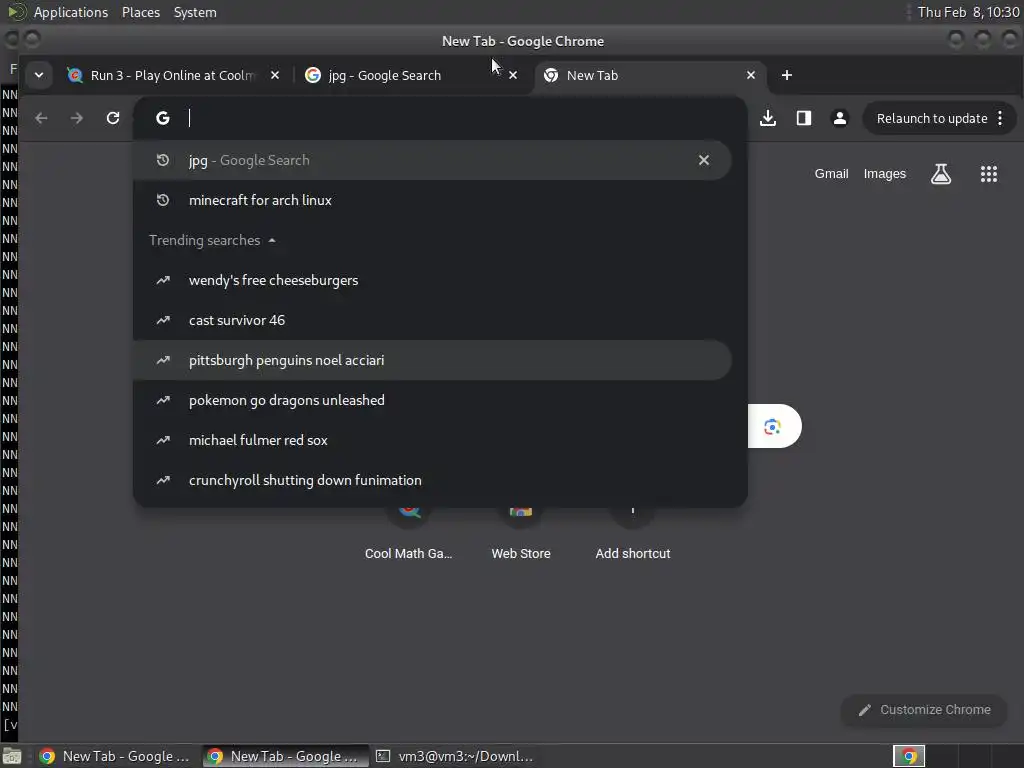The height and width of the screenshot is (768, 1024).
Task: Switch to the jpg Google Search tab
Action: (405, 75)
